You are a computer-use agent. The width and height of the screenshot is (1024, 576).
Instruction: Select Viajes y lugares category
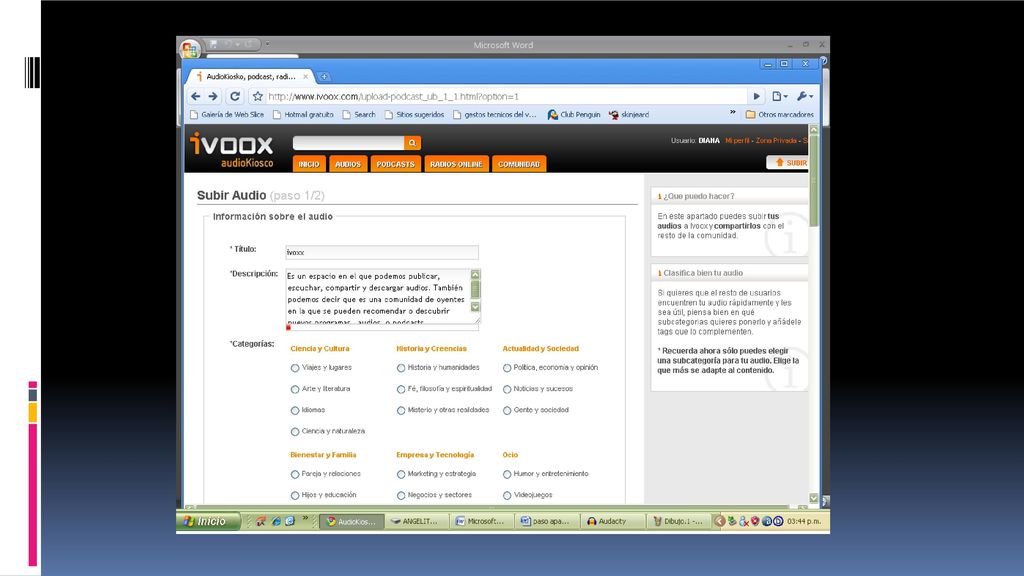[295, 368]
